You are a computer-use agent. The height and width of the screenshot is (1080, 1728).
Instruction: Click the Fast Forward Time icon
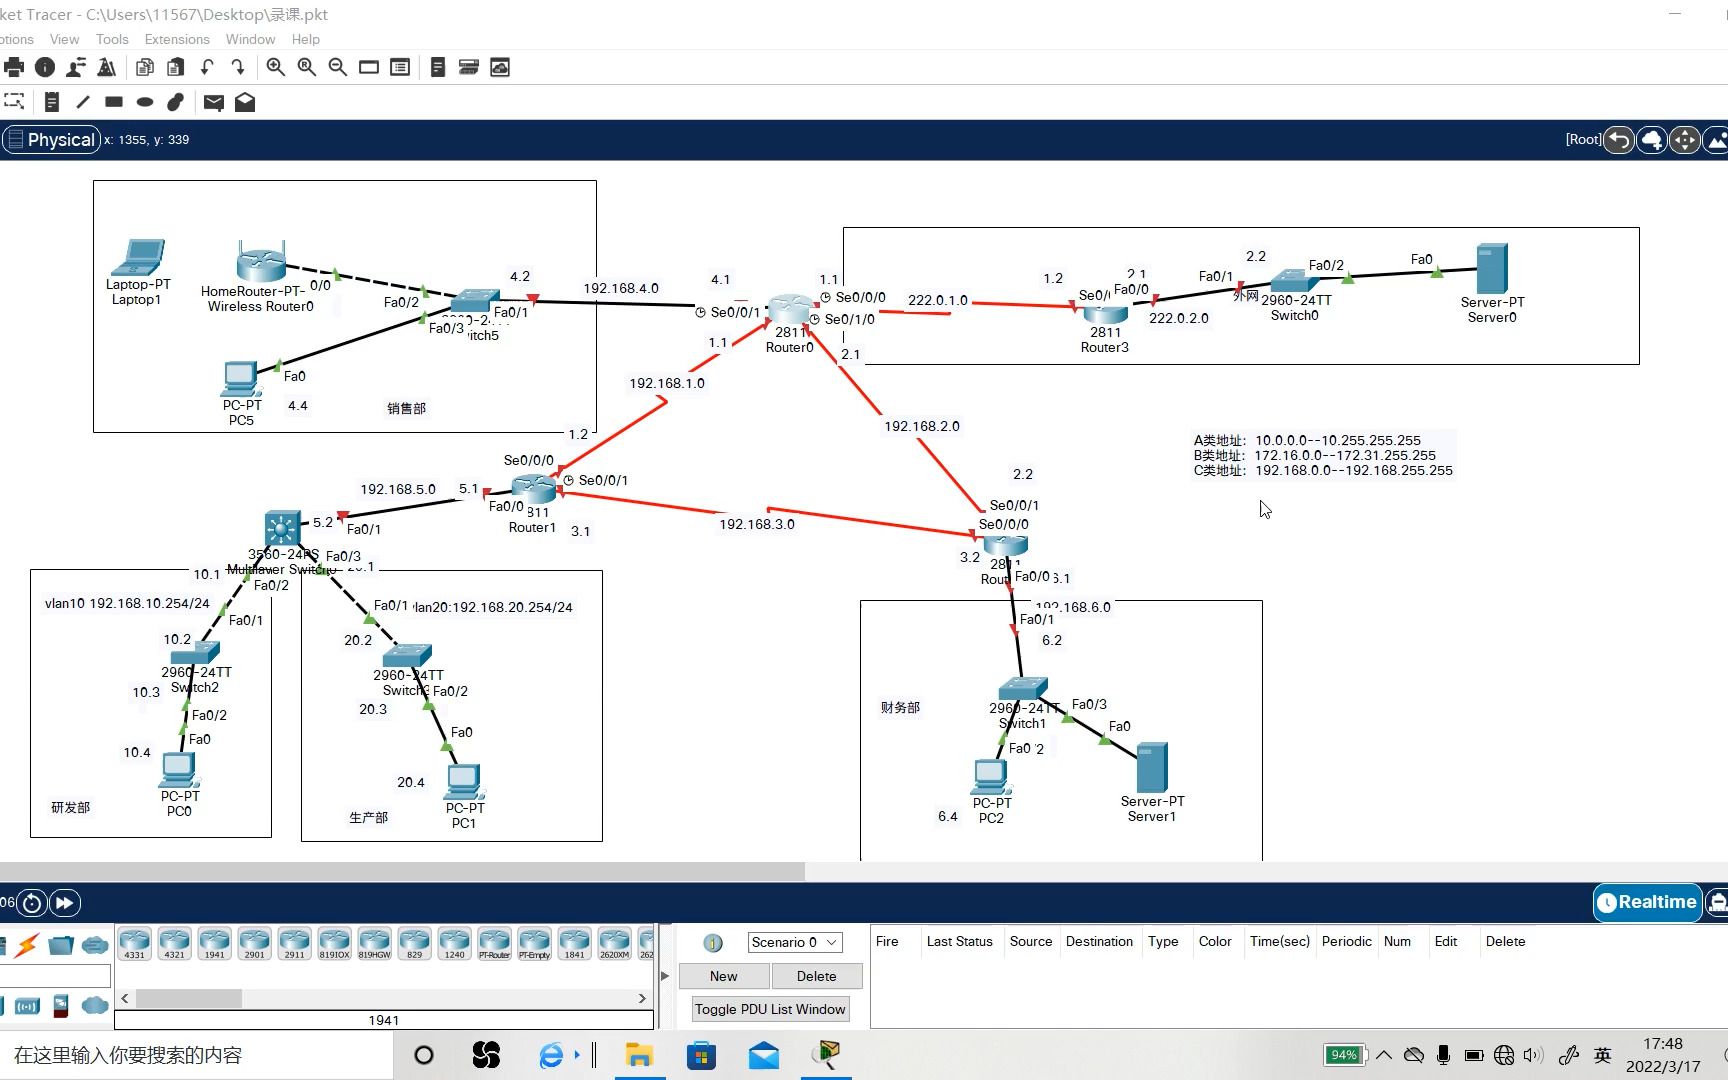point(64,902)
